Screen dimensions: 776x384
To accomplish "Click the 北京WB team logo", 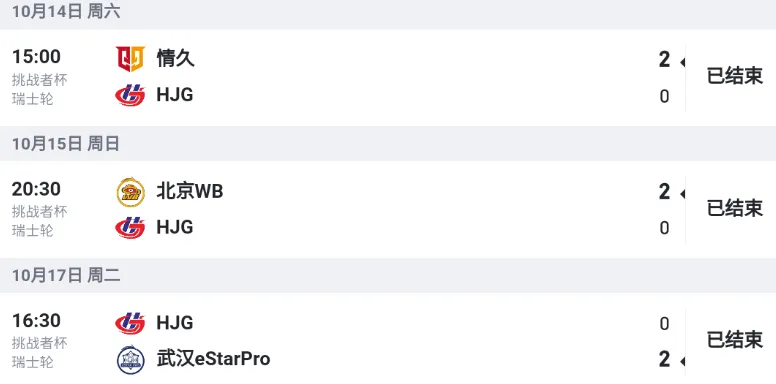I will coord(131,192).
